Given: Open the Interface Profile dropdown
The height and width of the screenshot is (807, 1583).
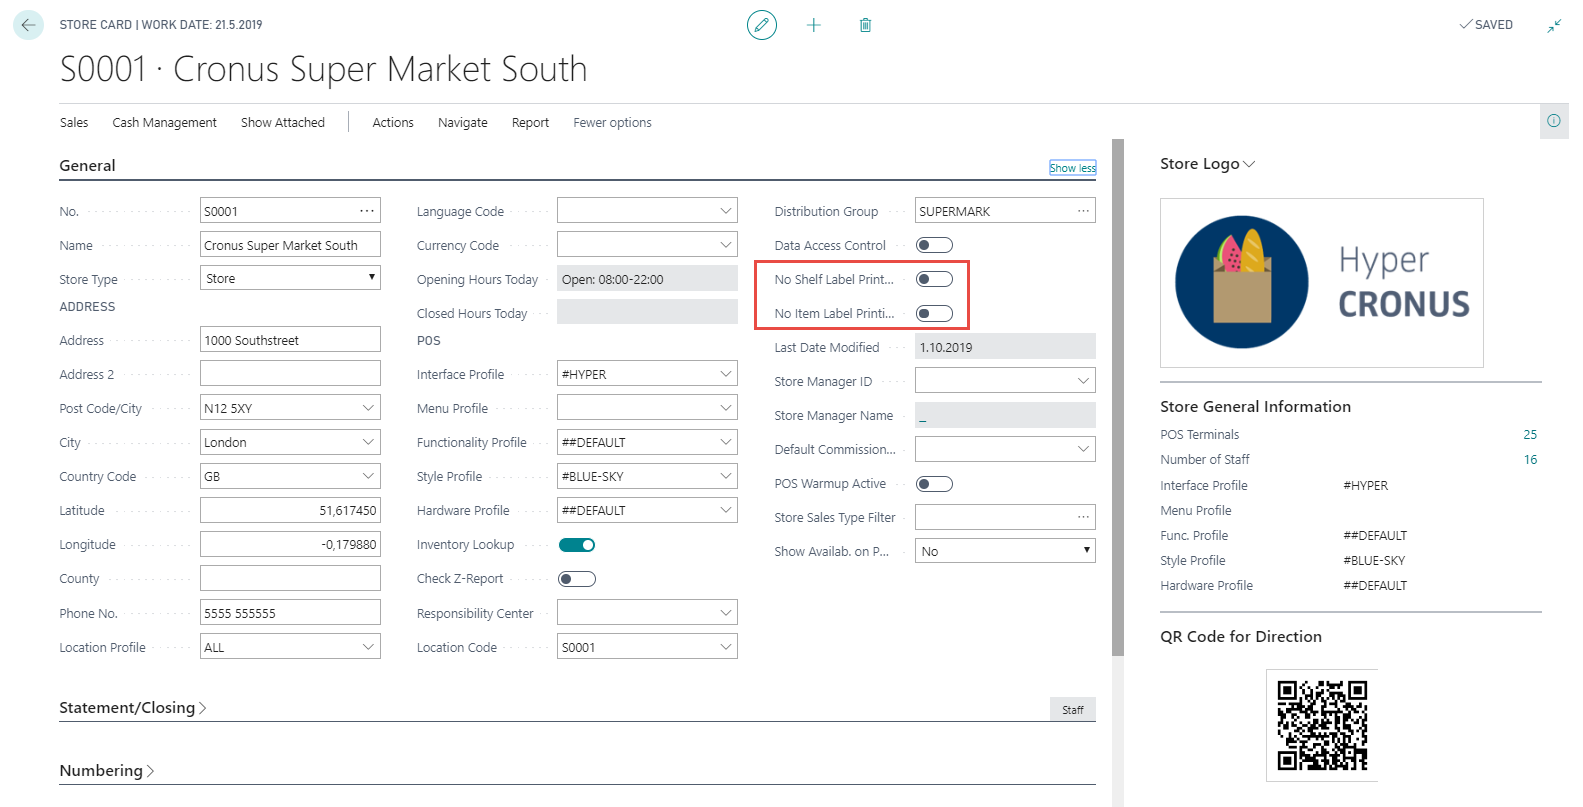Looking at the screenshot, I should click(x=726, y=374).
